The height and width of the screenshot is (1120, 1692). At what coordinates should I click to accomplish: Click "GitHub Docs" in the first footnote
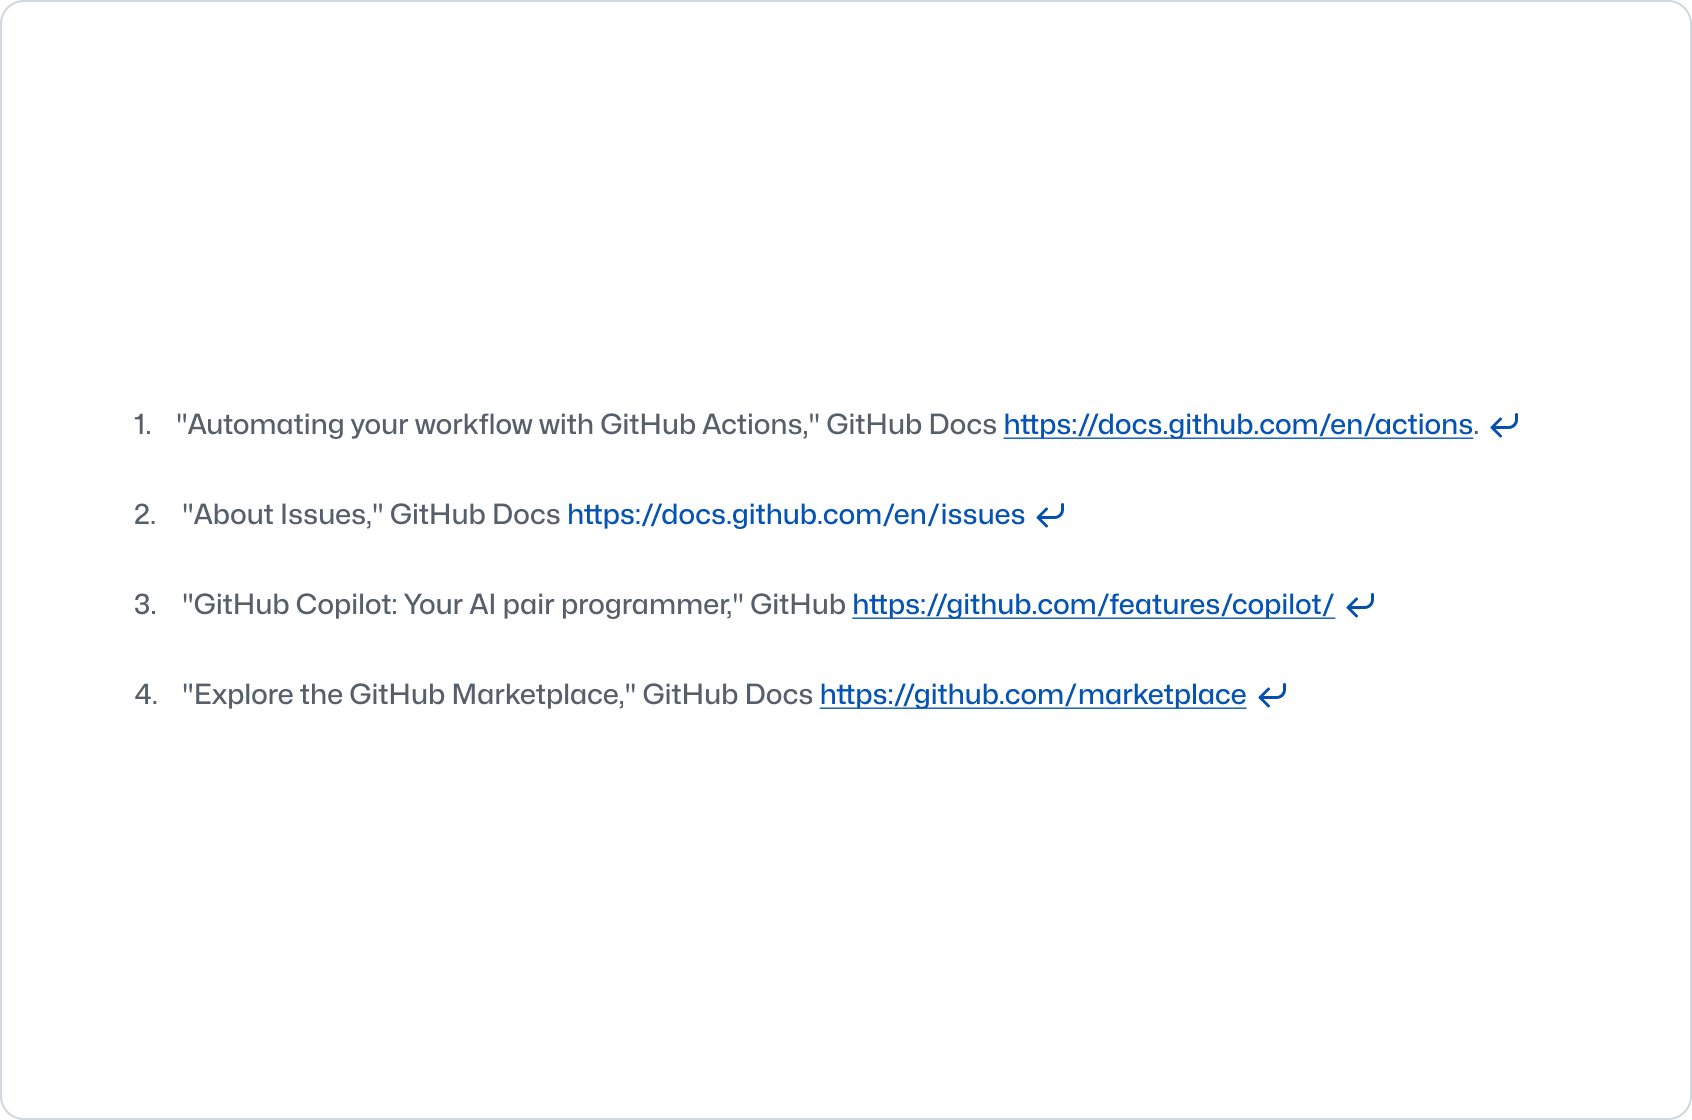911,425
